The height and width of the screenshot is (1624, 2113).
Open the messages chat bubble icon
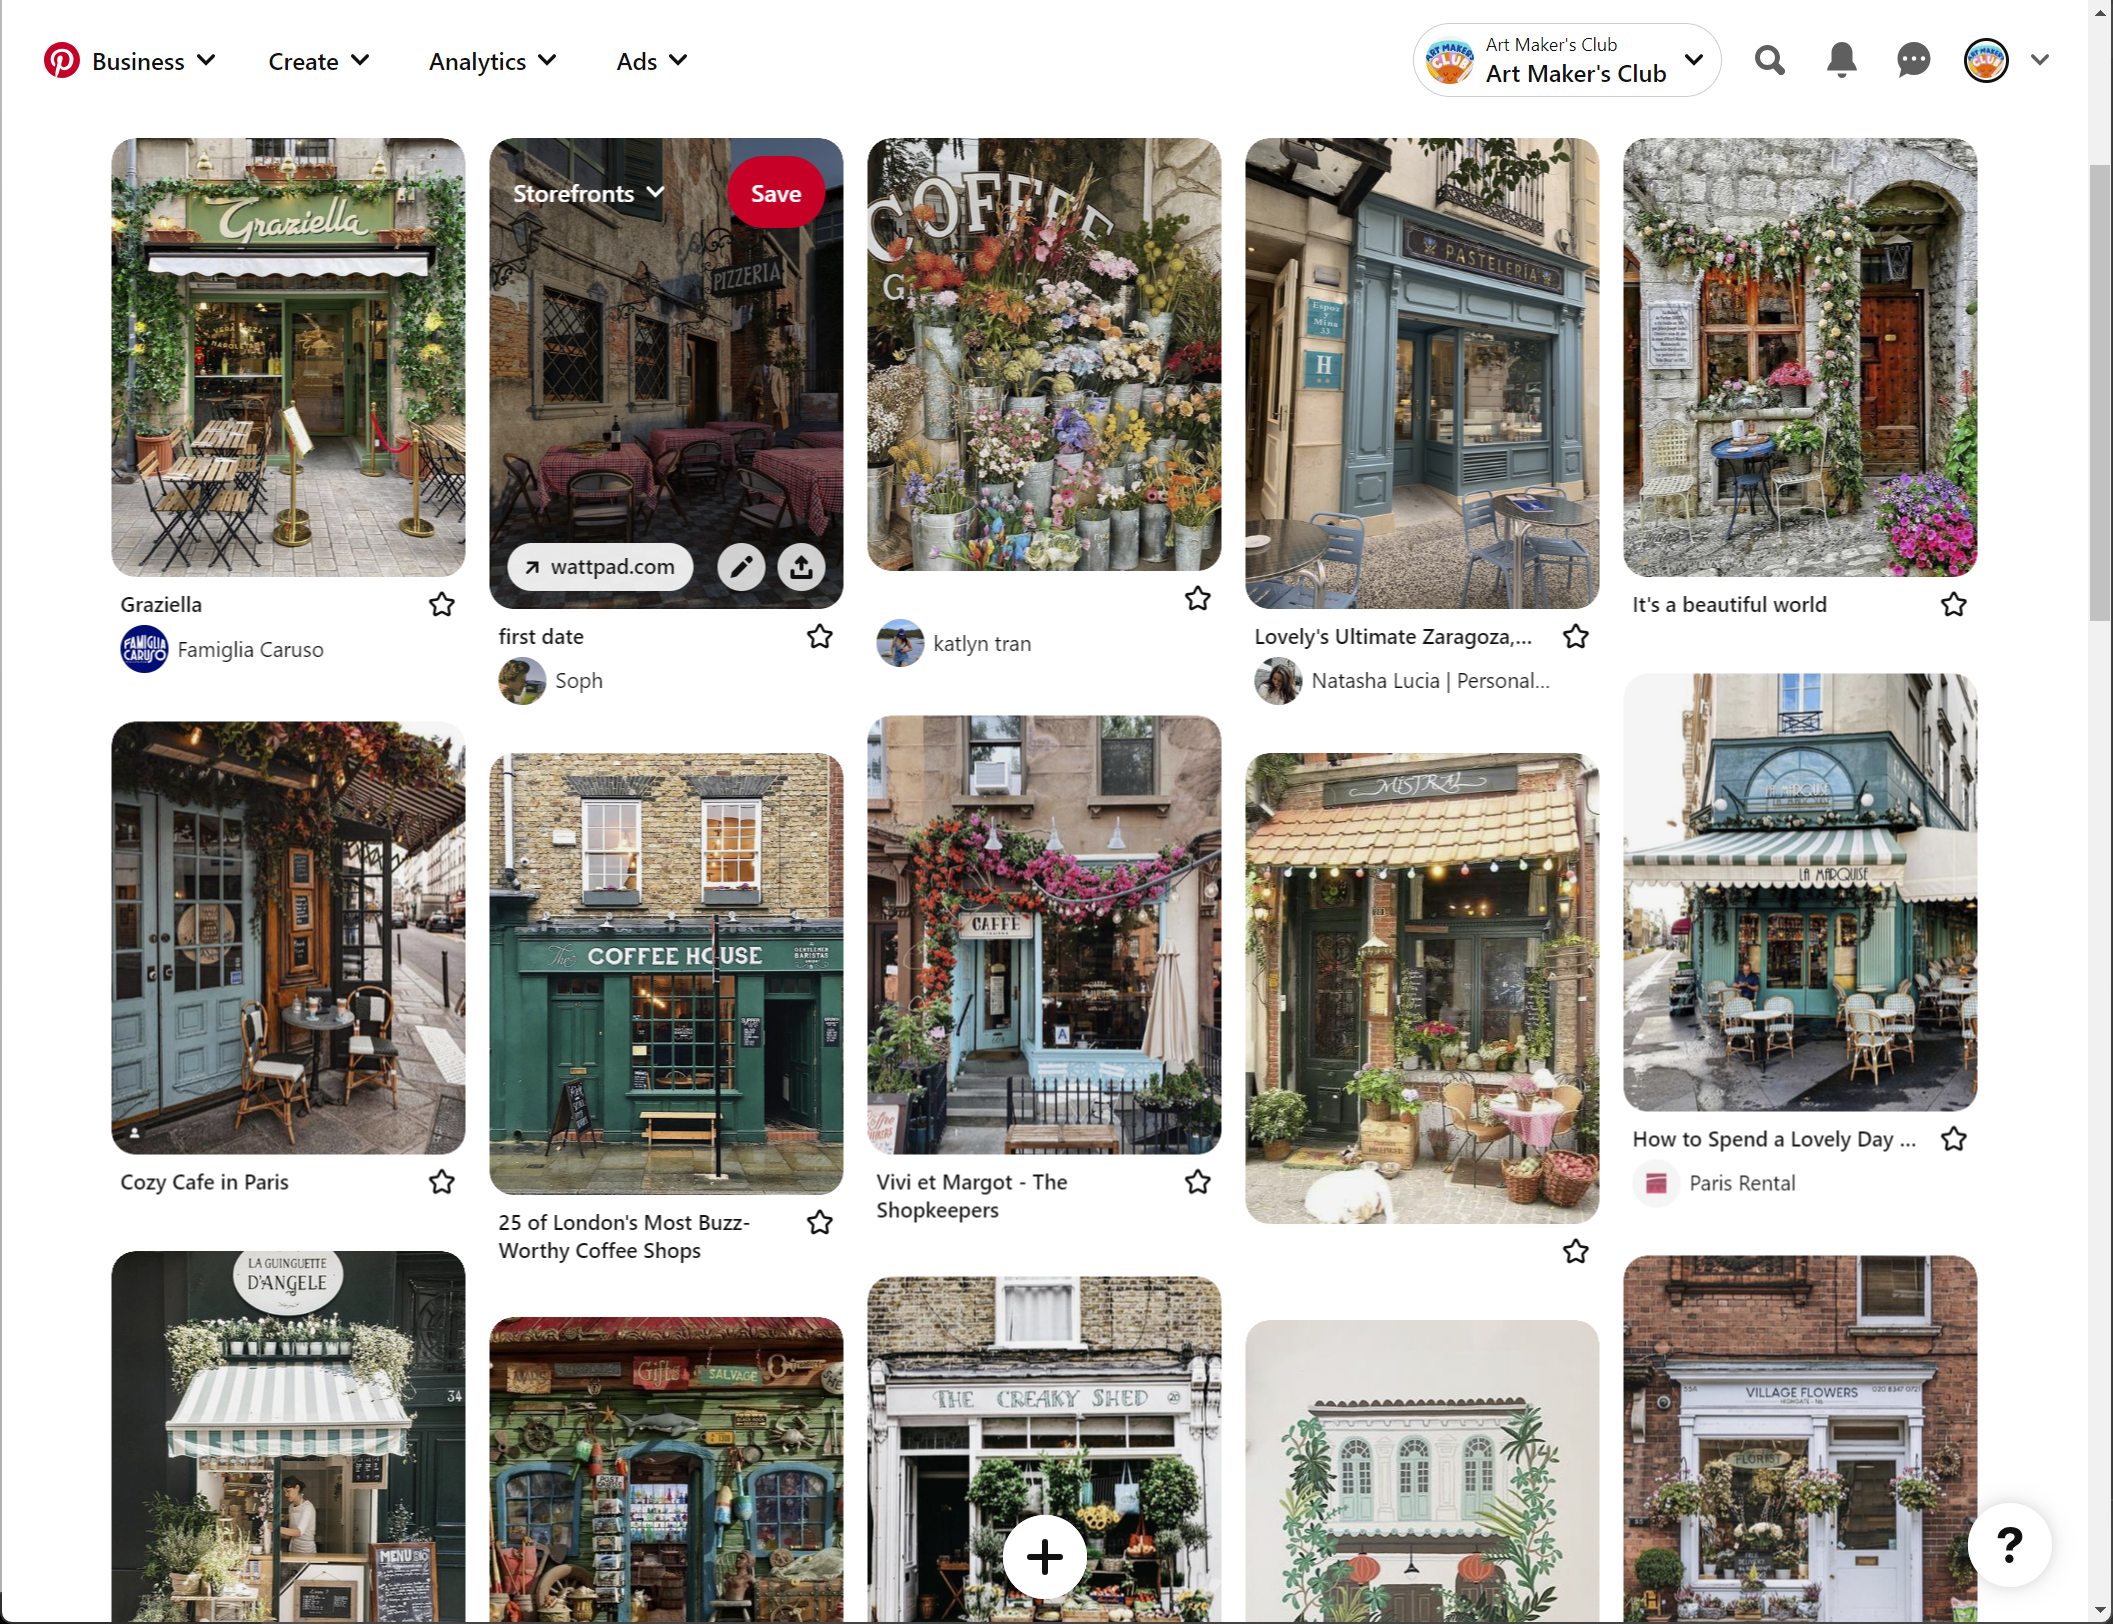[x=1912, y=61]
